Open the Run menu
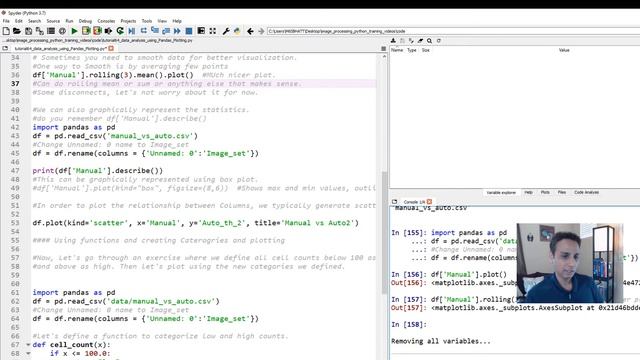The image size is (640, 360). click(x=69, y=21)
